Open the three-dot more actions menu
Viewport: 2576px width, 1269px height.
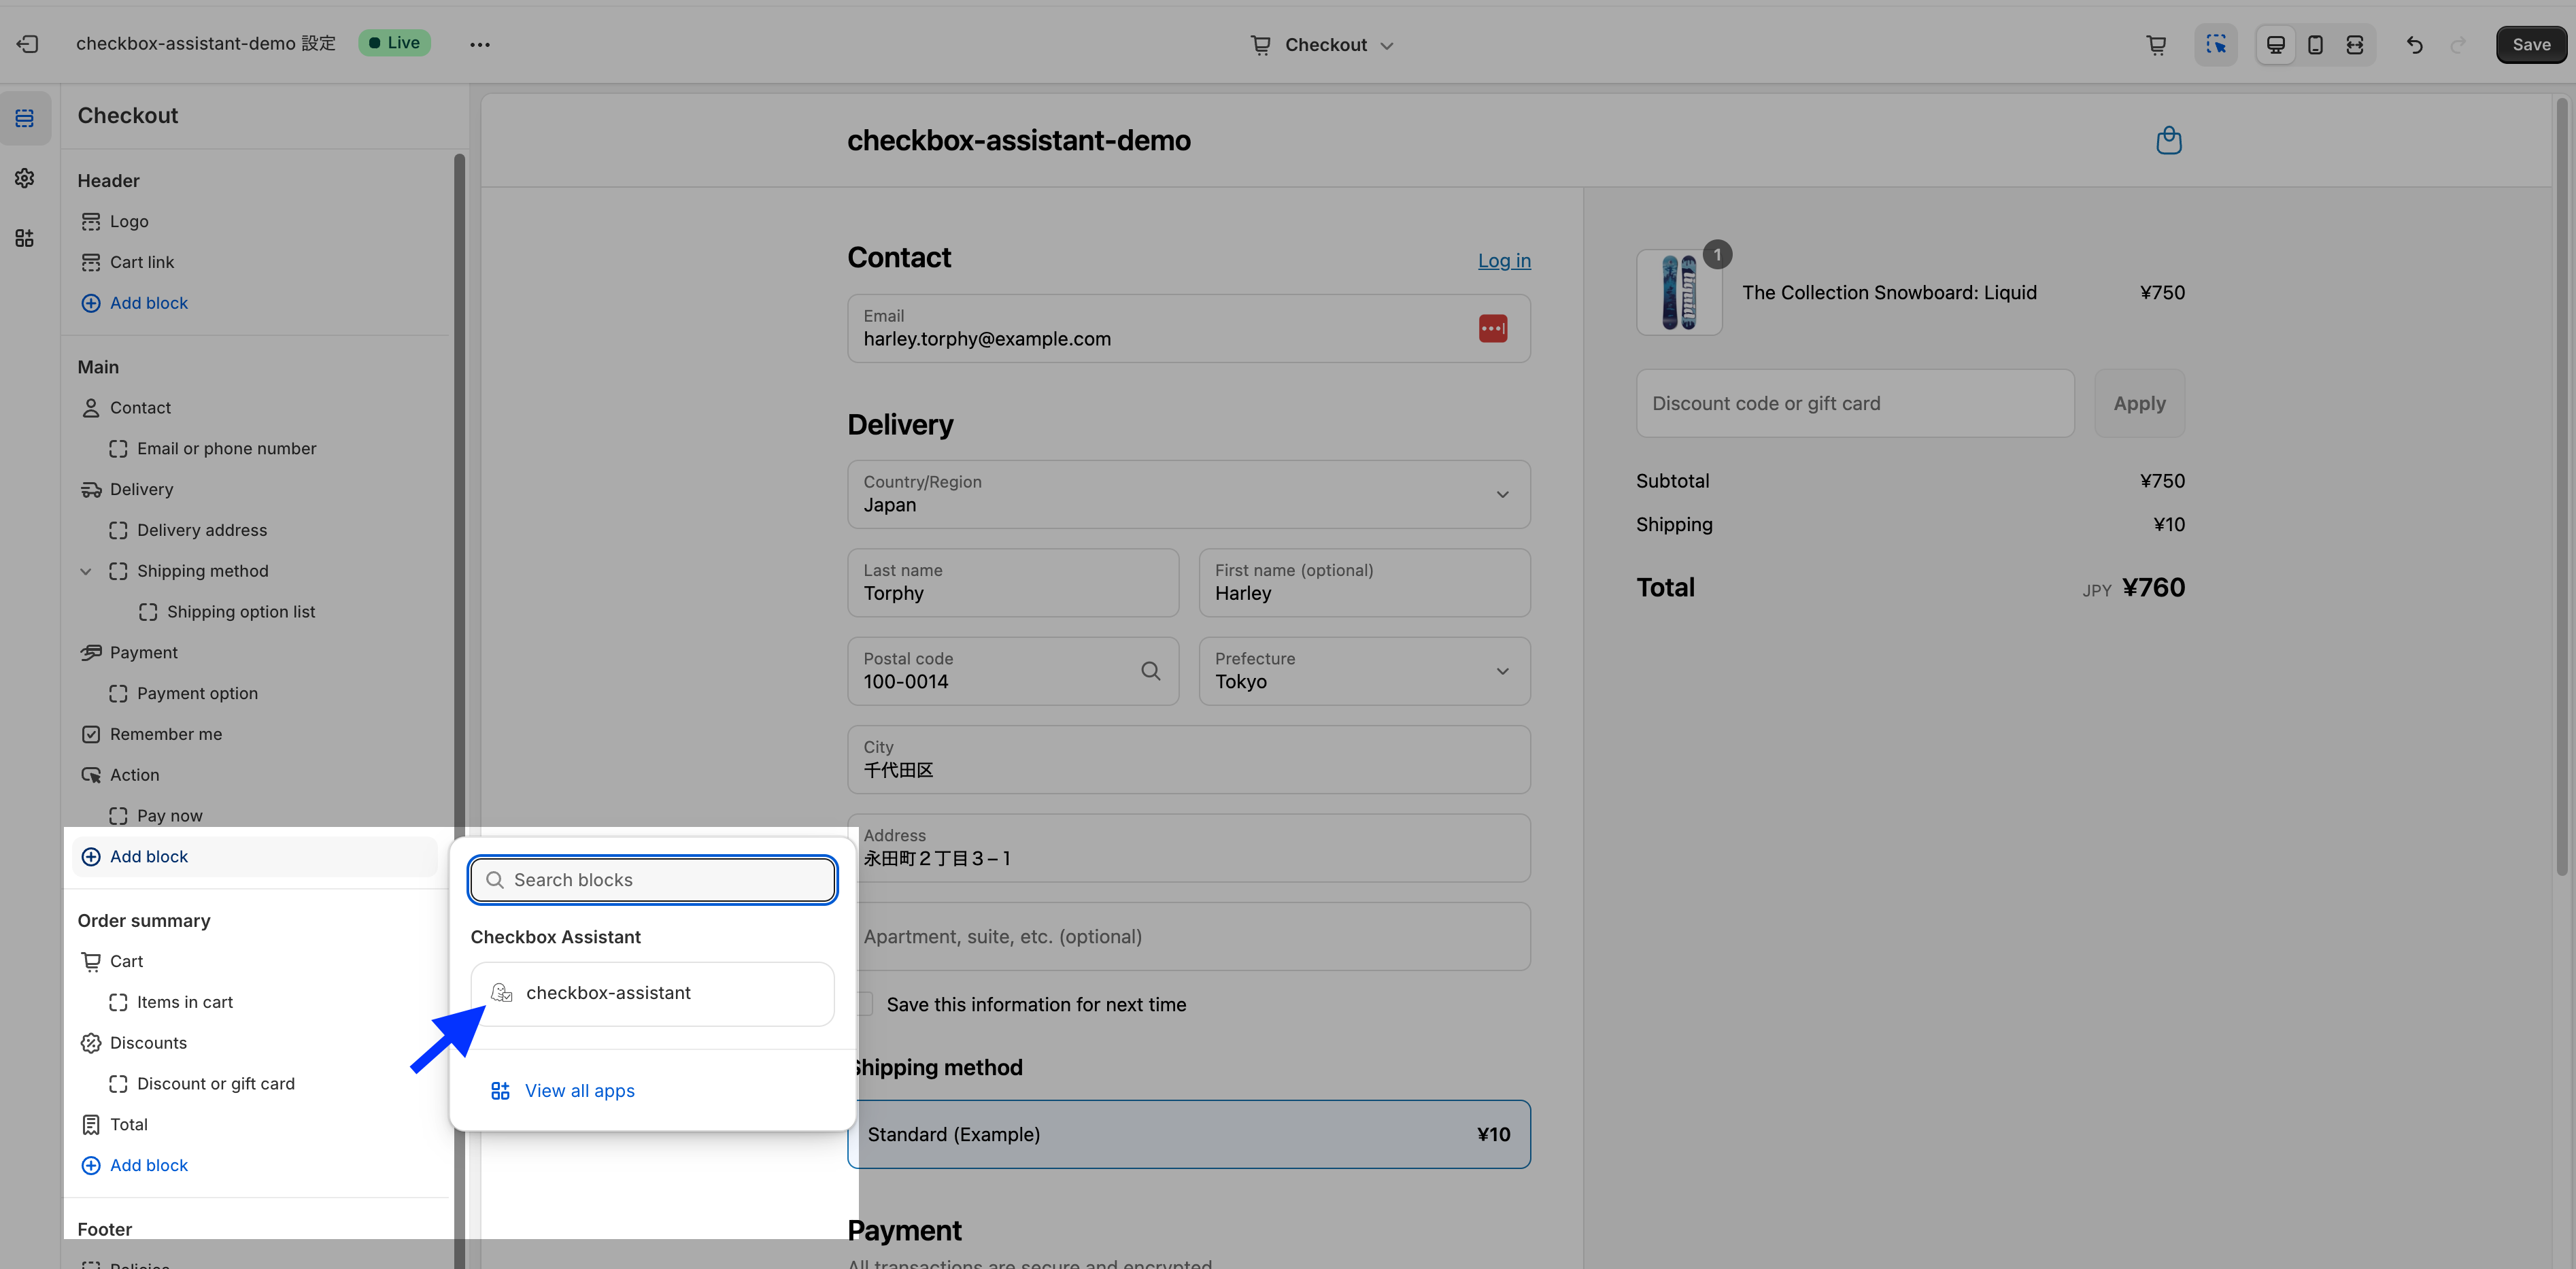(480, 44)
